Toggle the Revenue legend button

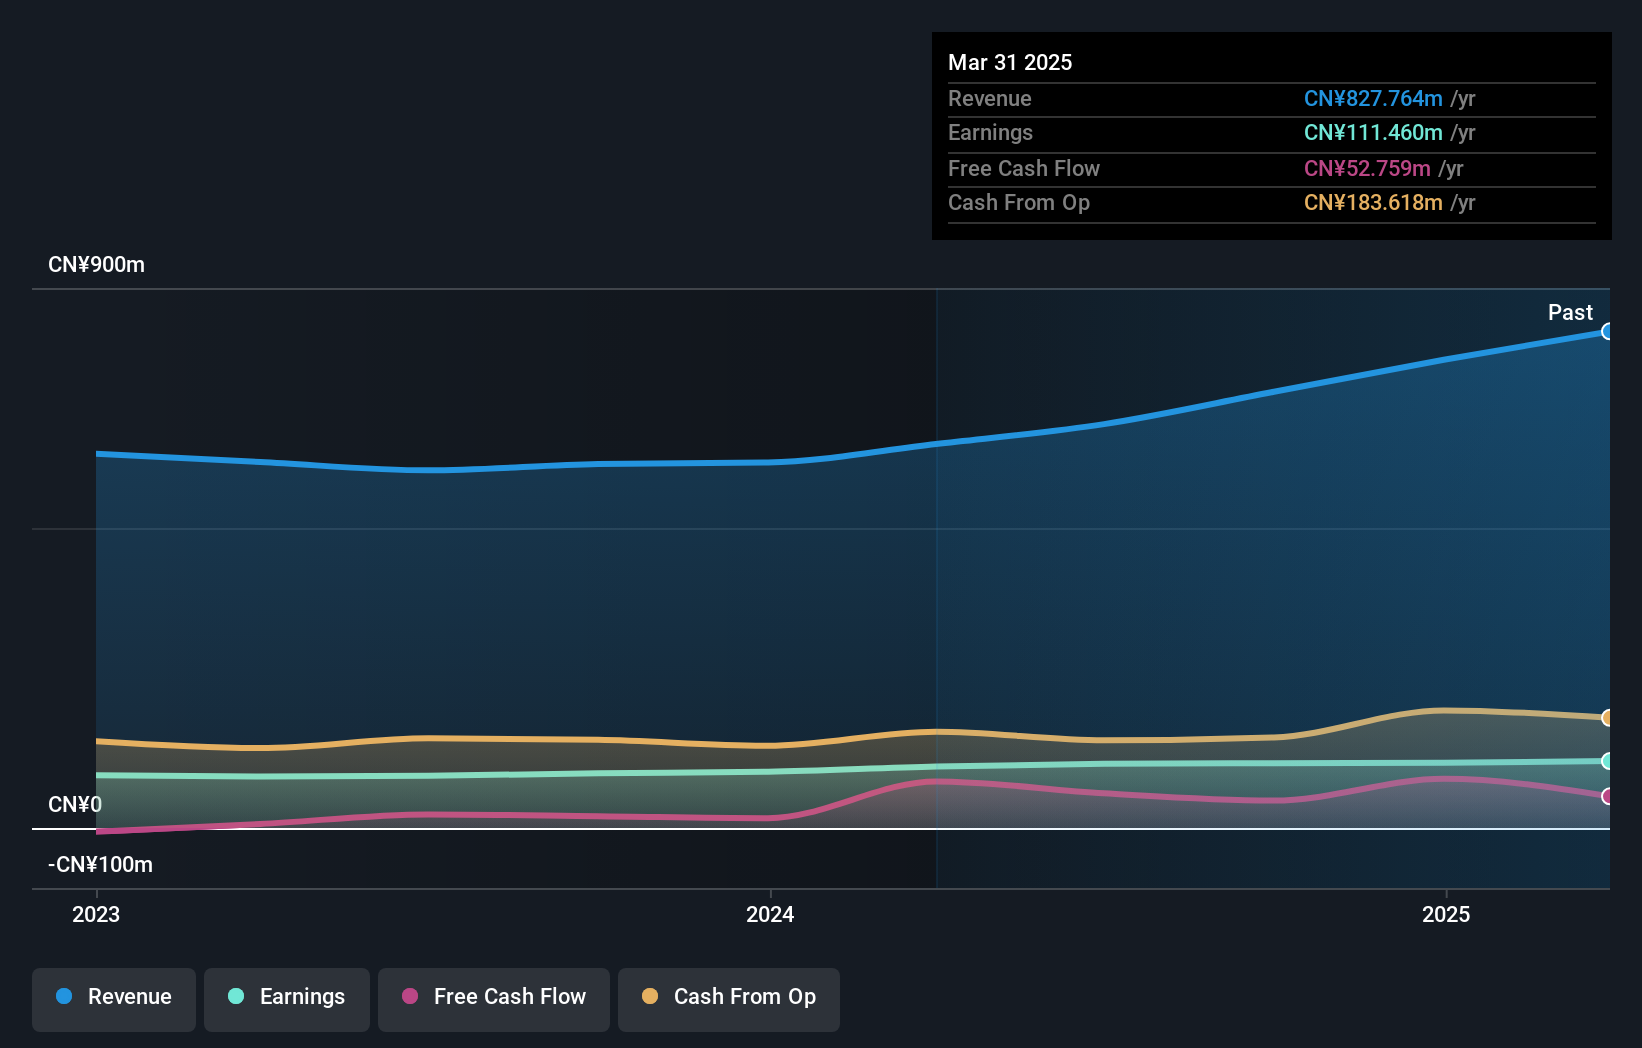[x=114, y=999]
